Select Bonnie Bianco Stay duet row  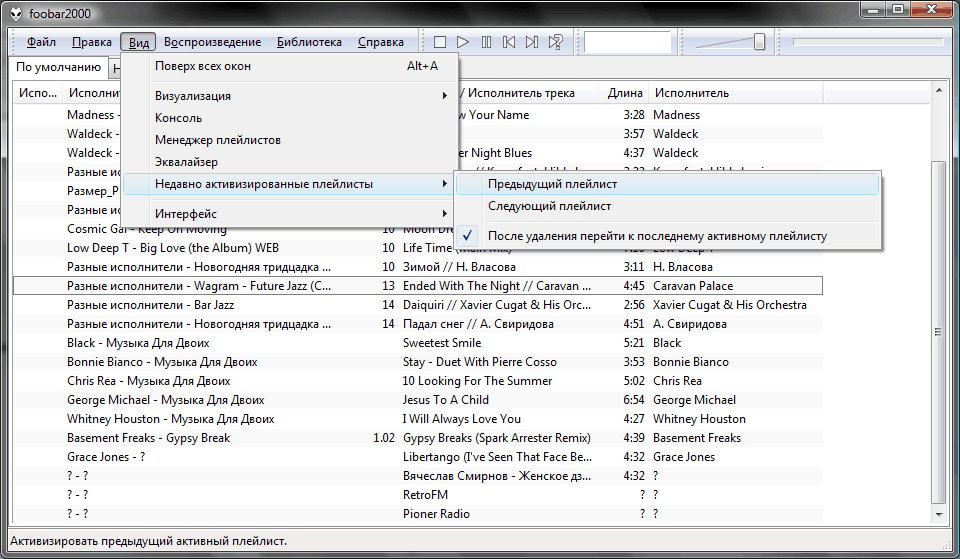[418, 362]
